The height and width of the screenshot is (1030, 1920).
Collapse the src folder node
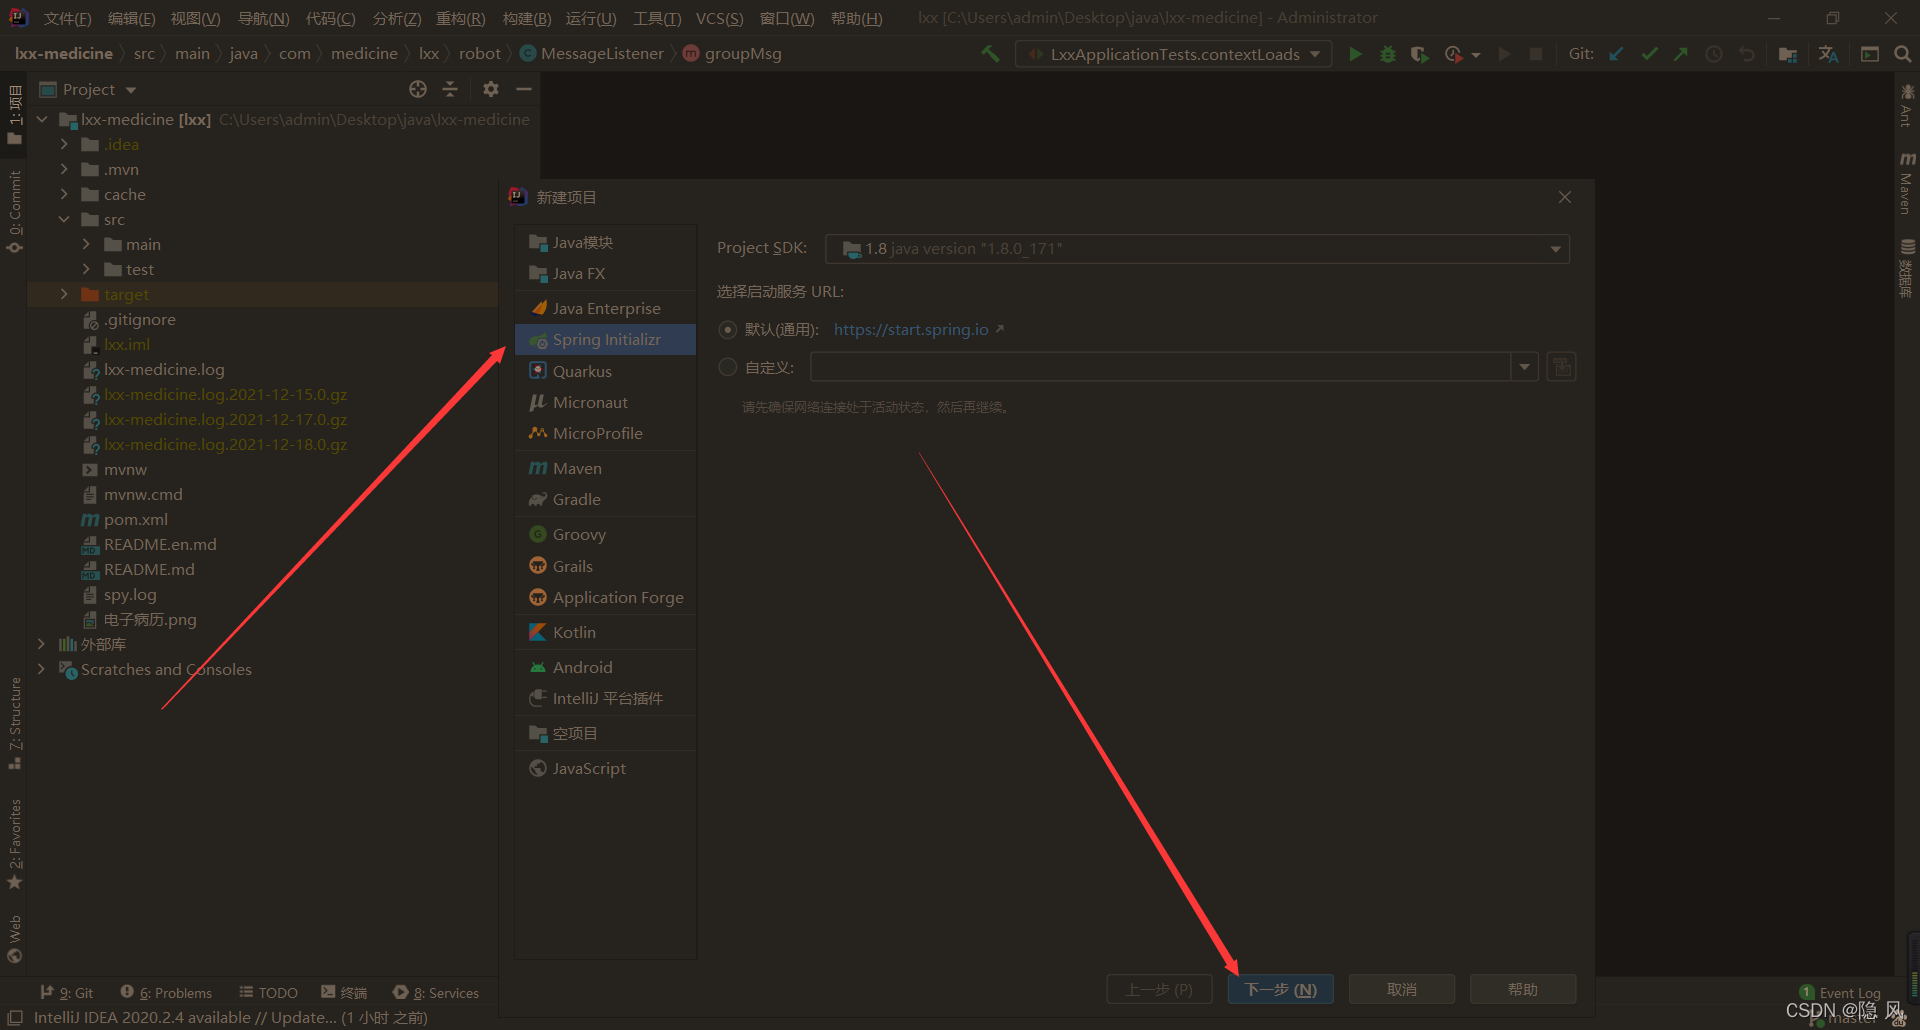[64, 219]
